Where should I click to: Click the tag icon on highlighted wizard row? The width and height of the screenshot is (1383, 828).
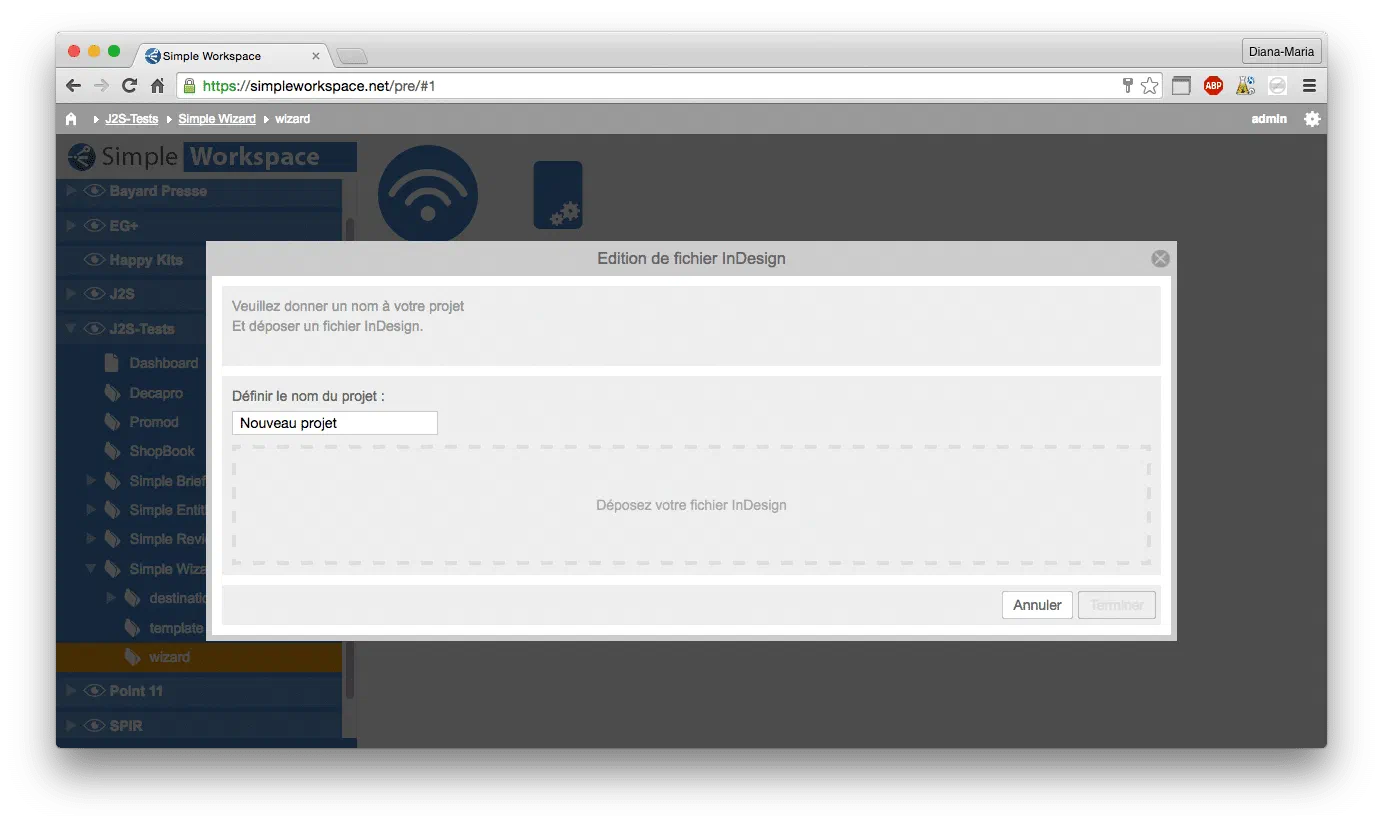[132, 657]
